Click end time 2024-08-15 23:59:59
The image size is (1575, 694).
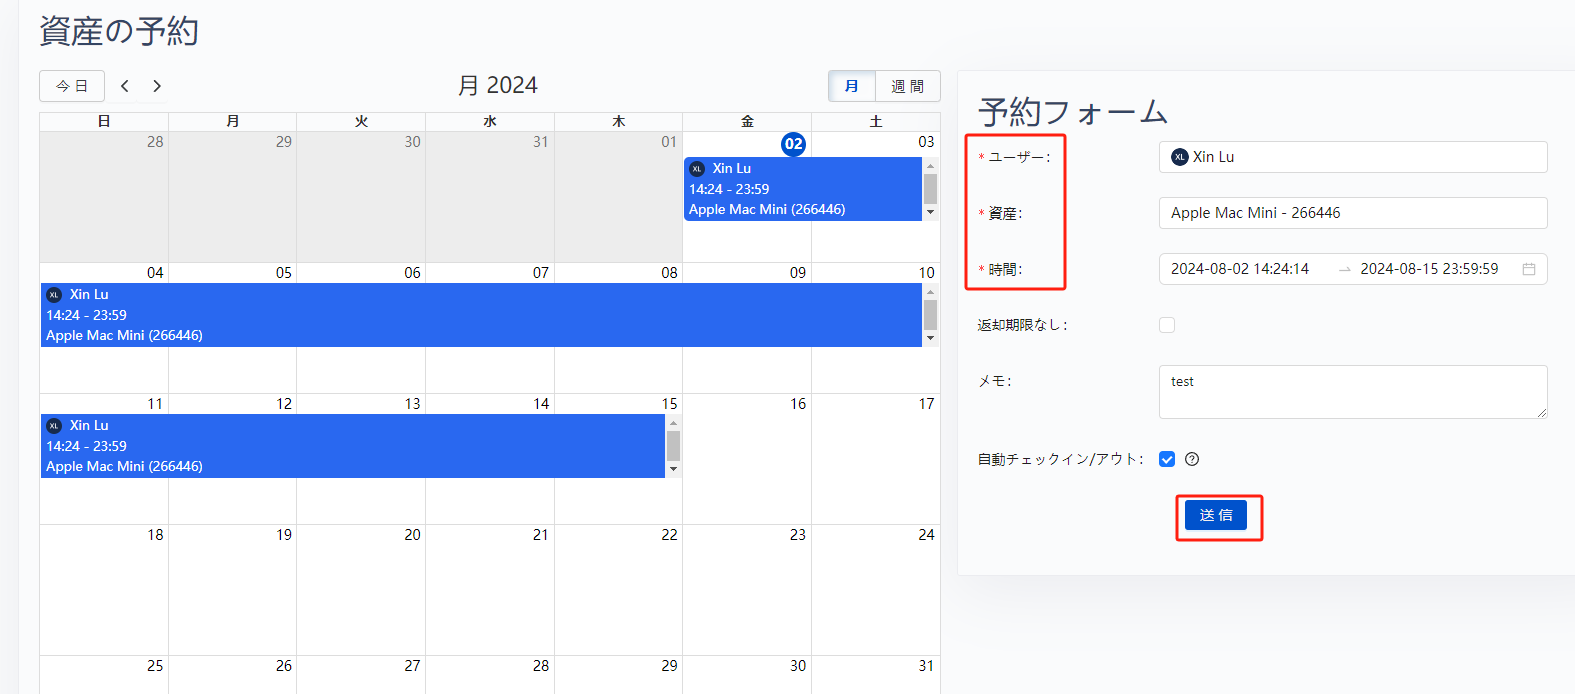click(1429, 269)
